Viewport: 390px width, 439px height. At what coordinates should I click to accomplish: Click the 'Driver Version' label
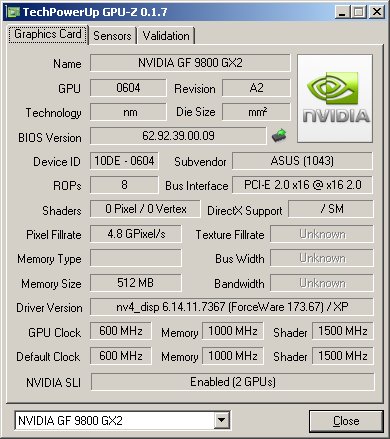(49, 308)
